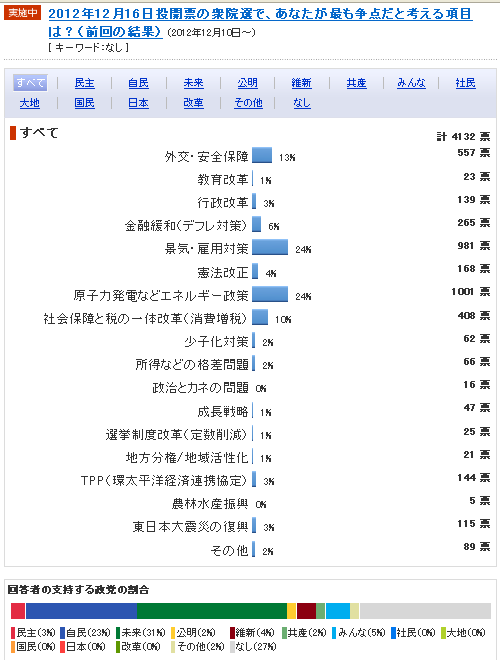
Task: Click the 景気・雇用対策 24% bar
Action: pos(270,247)
